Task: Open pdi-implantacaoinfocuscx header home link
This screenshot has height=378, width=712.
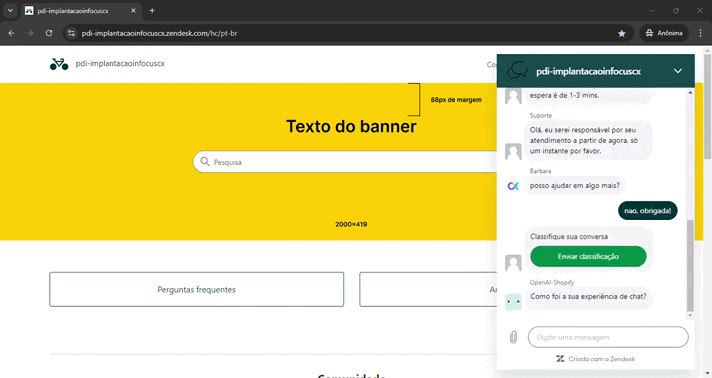Action: click(x=120, y=64)
